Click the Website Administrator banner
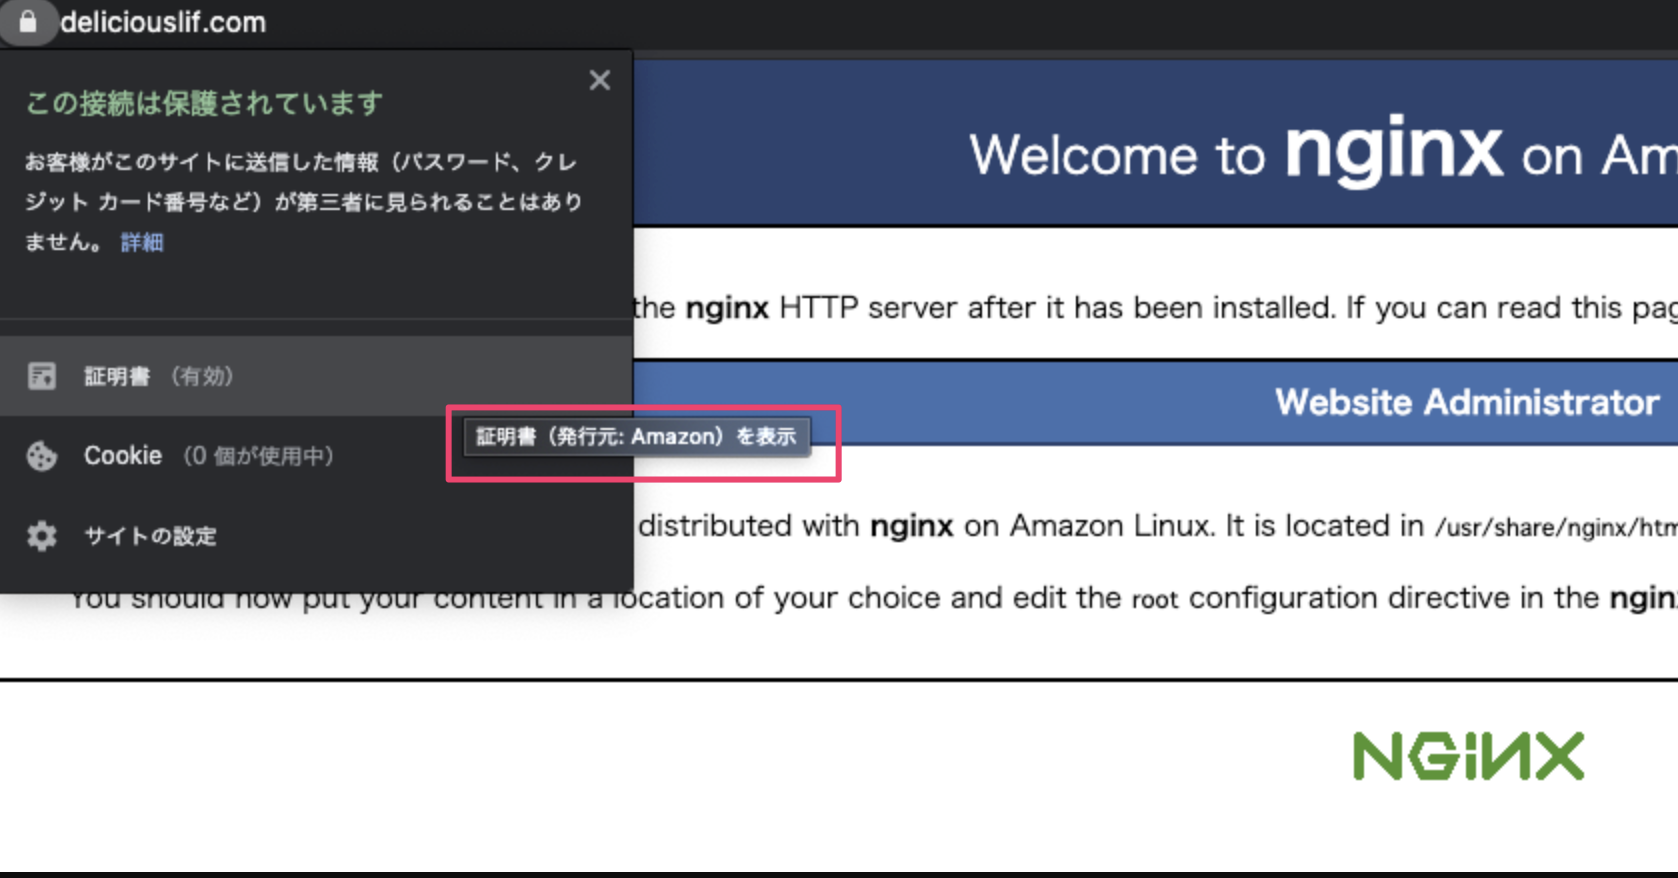Viewport: 1678px width, 878px height. (x=1466, y=402)
